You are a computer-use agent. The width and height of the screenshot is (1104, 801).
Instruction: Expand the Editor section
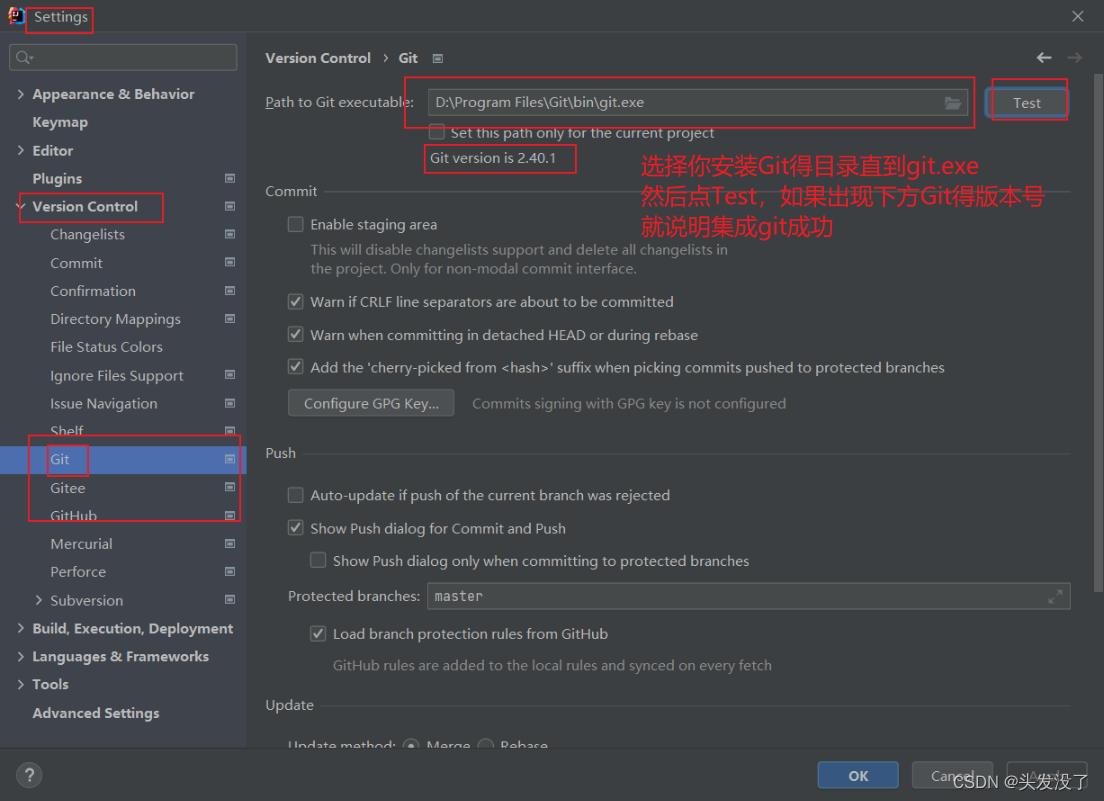coord(20,151)
